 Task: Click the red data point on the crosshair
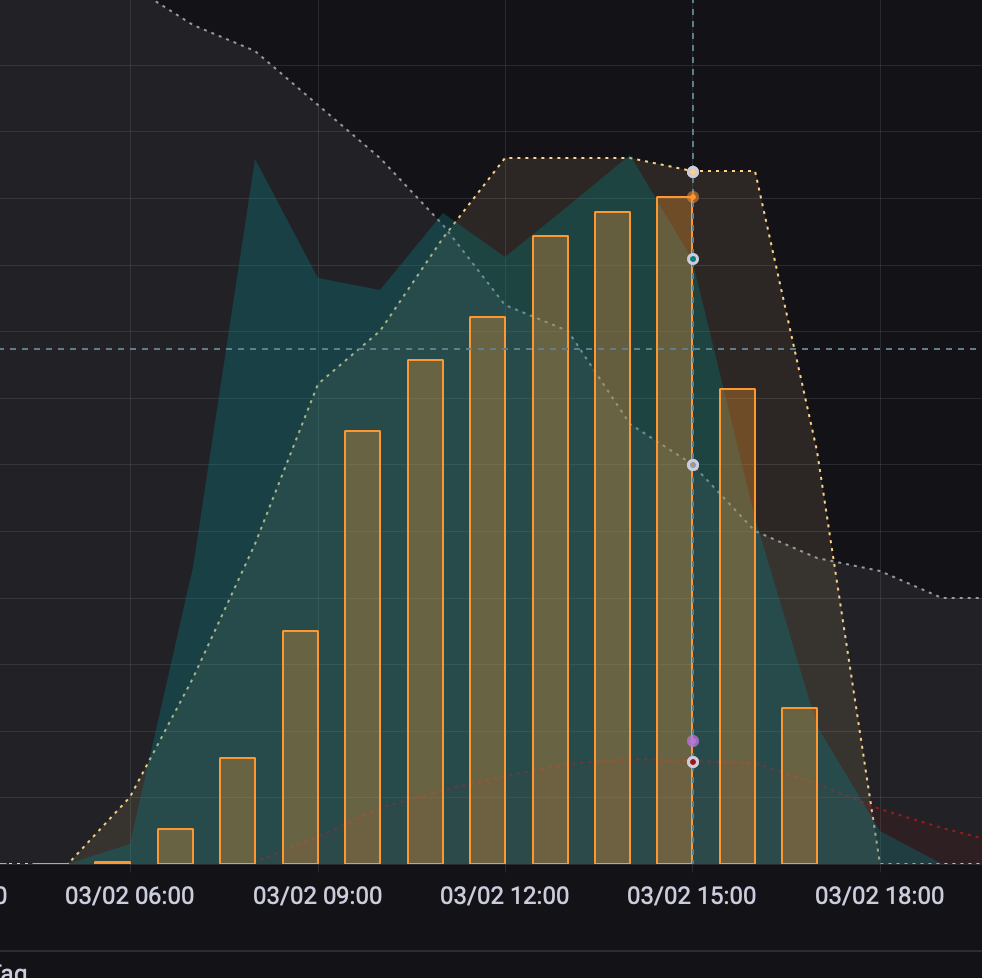point(693,762)
